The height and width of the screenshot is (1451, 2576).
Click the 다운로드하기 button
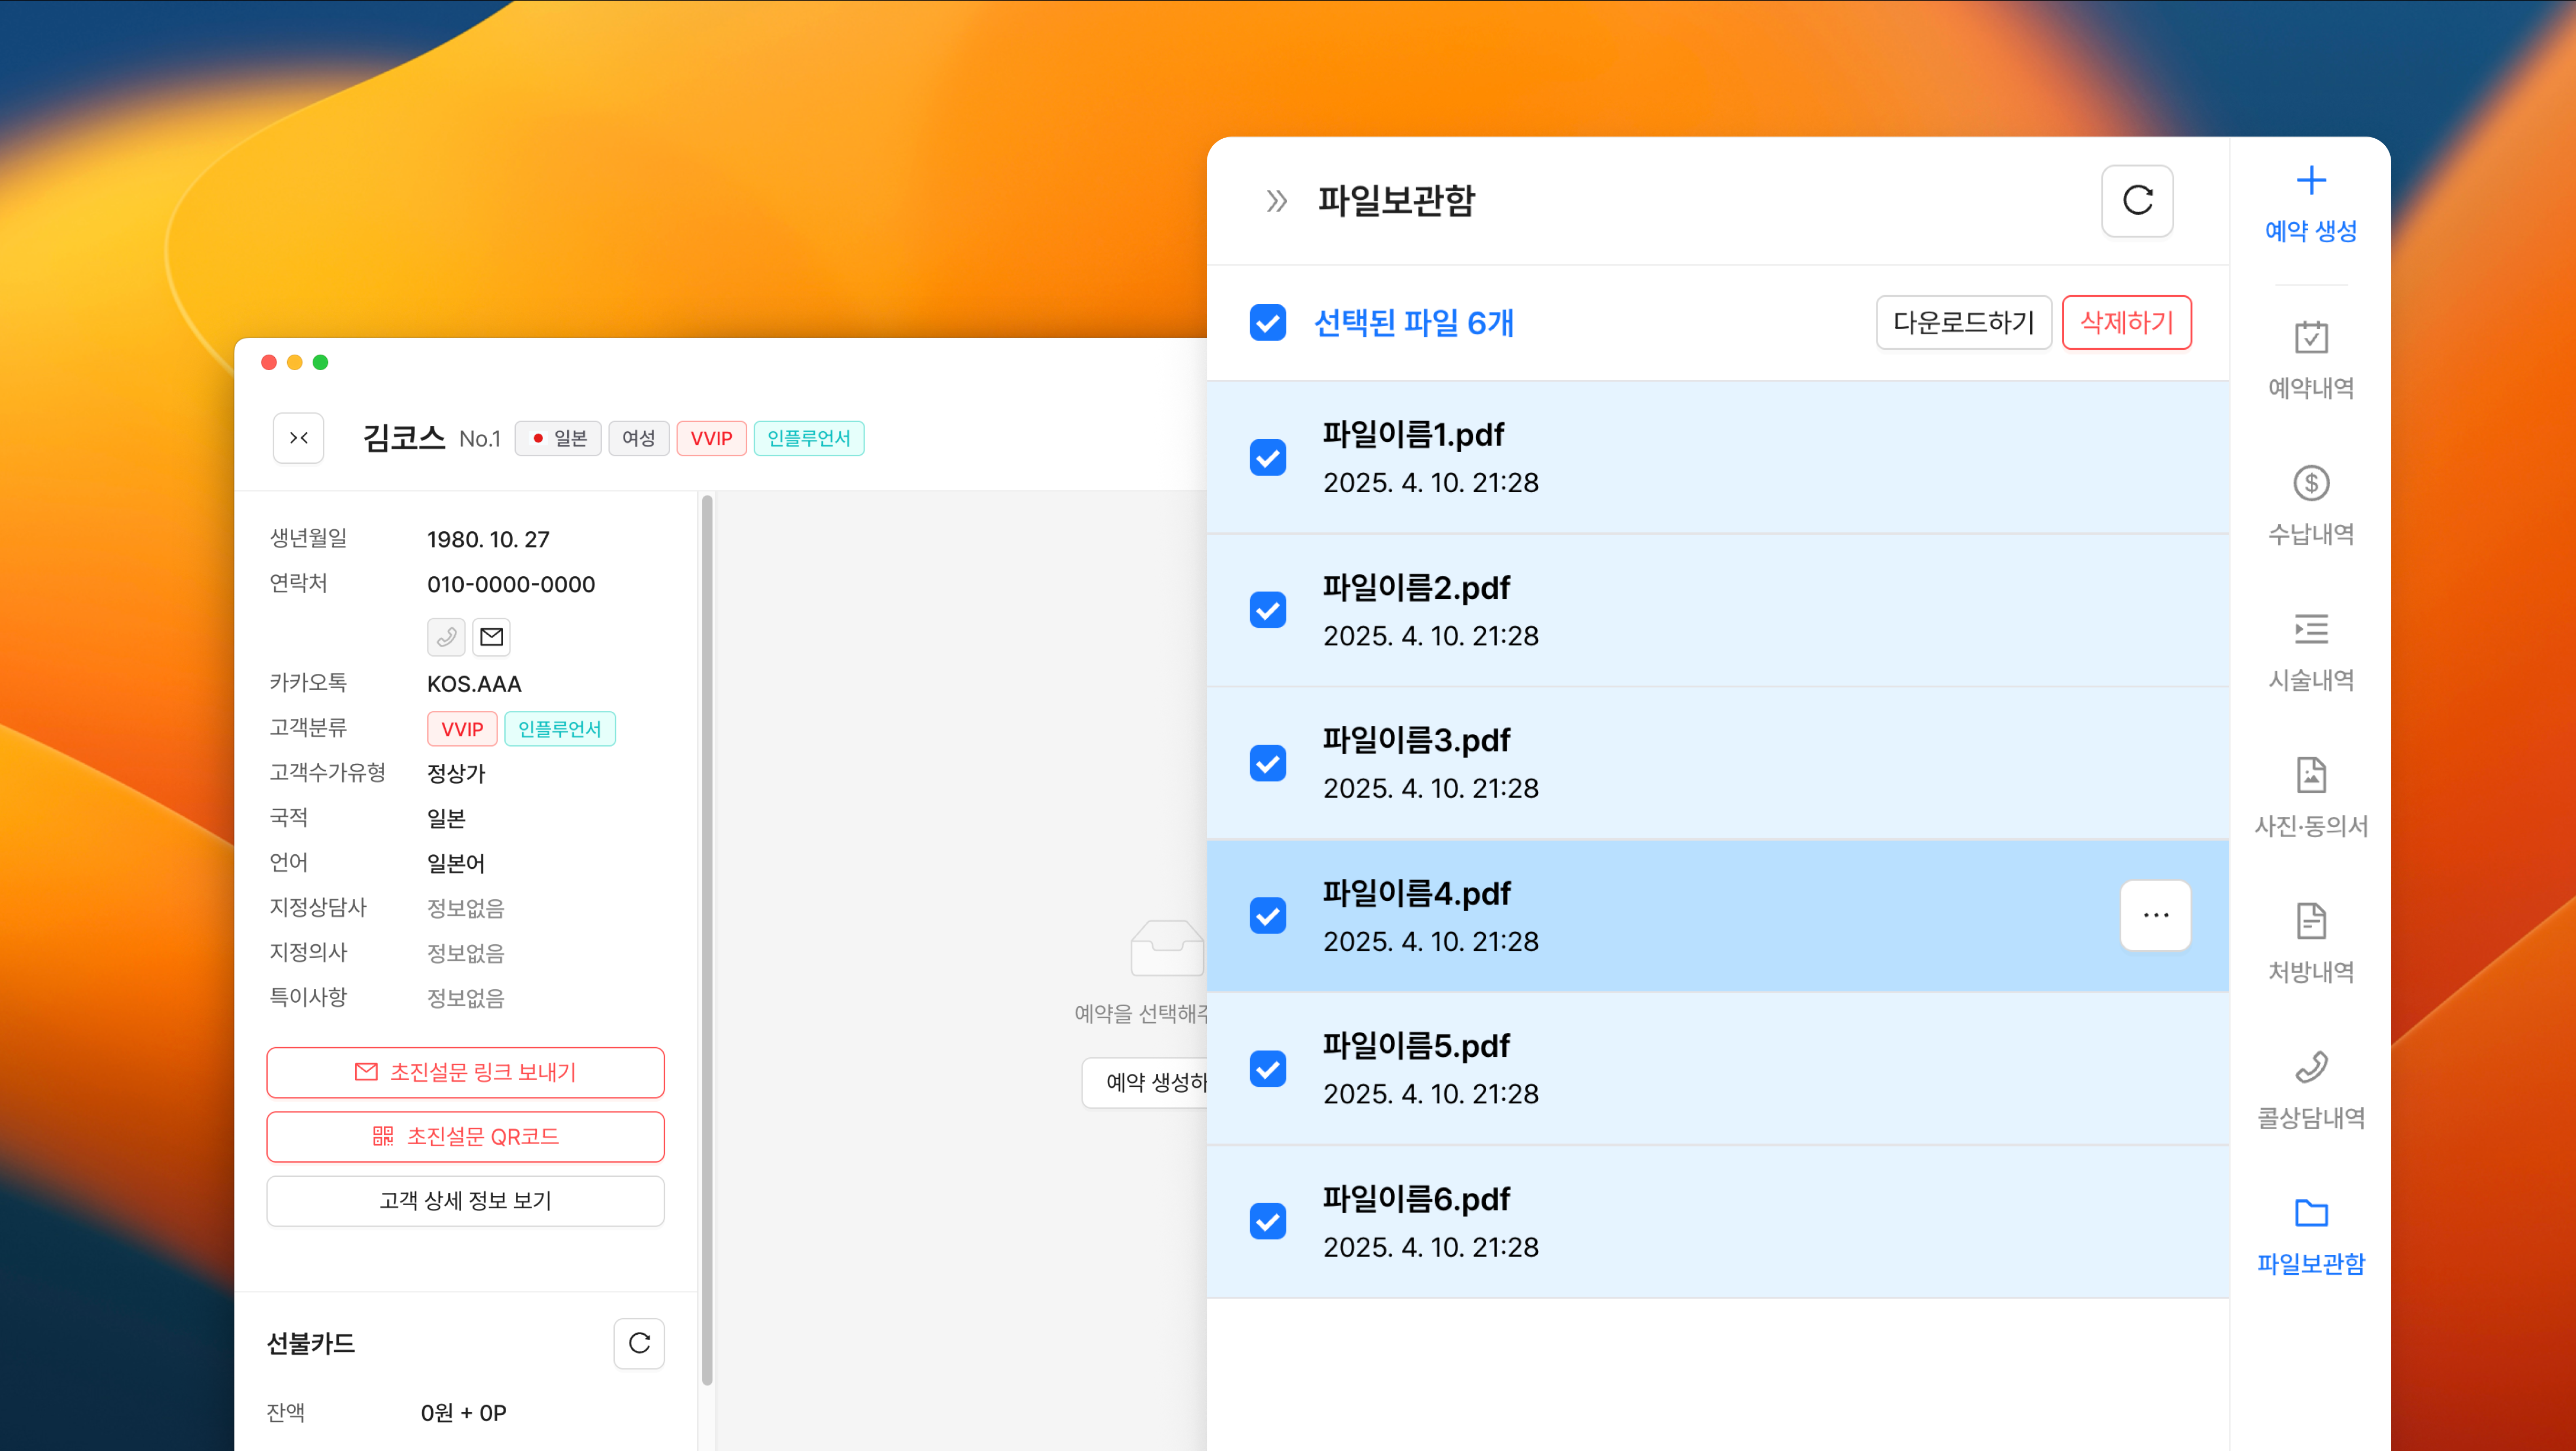pos(1963,322)
